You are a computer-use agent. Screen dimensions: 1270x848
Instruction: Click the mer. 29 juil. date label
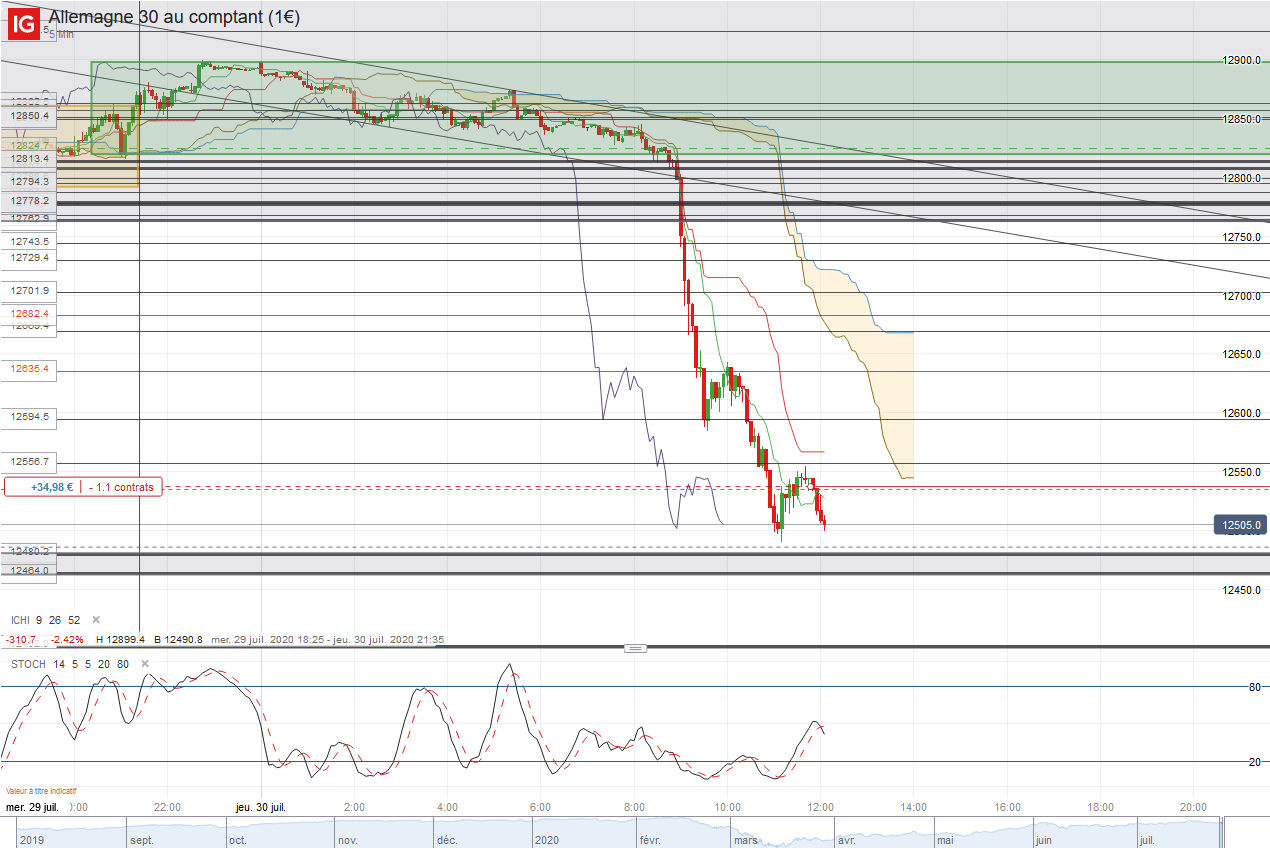(x=33, y=807)
